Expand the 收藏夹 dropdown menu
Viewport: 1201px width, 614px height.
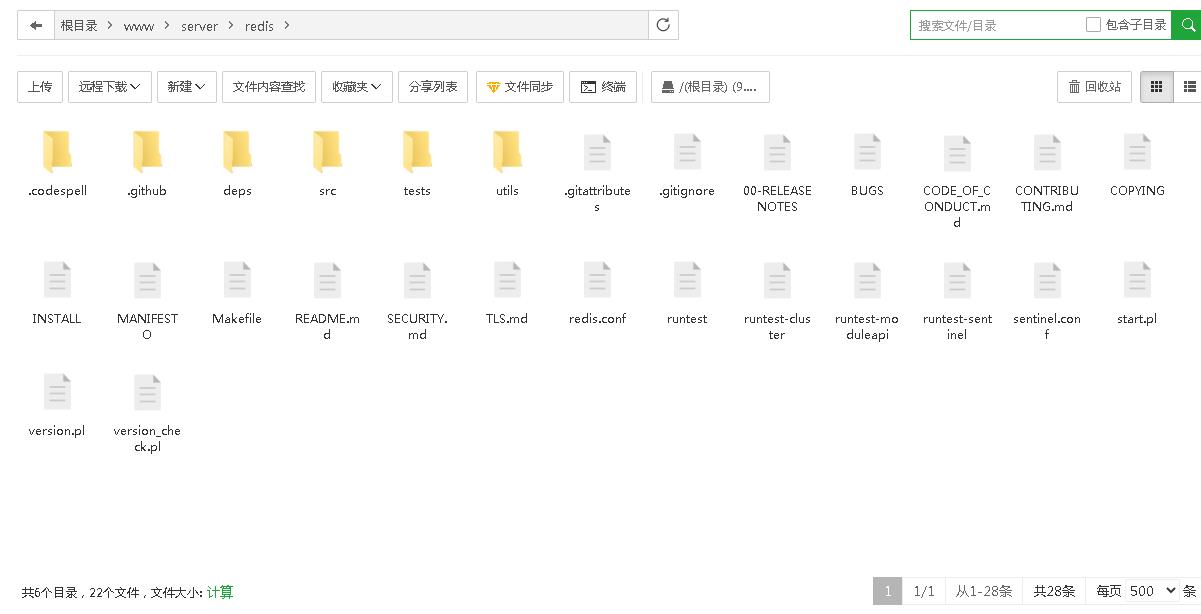pyautogui.click(x=357, y=87)
